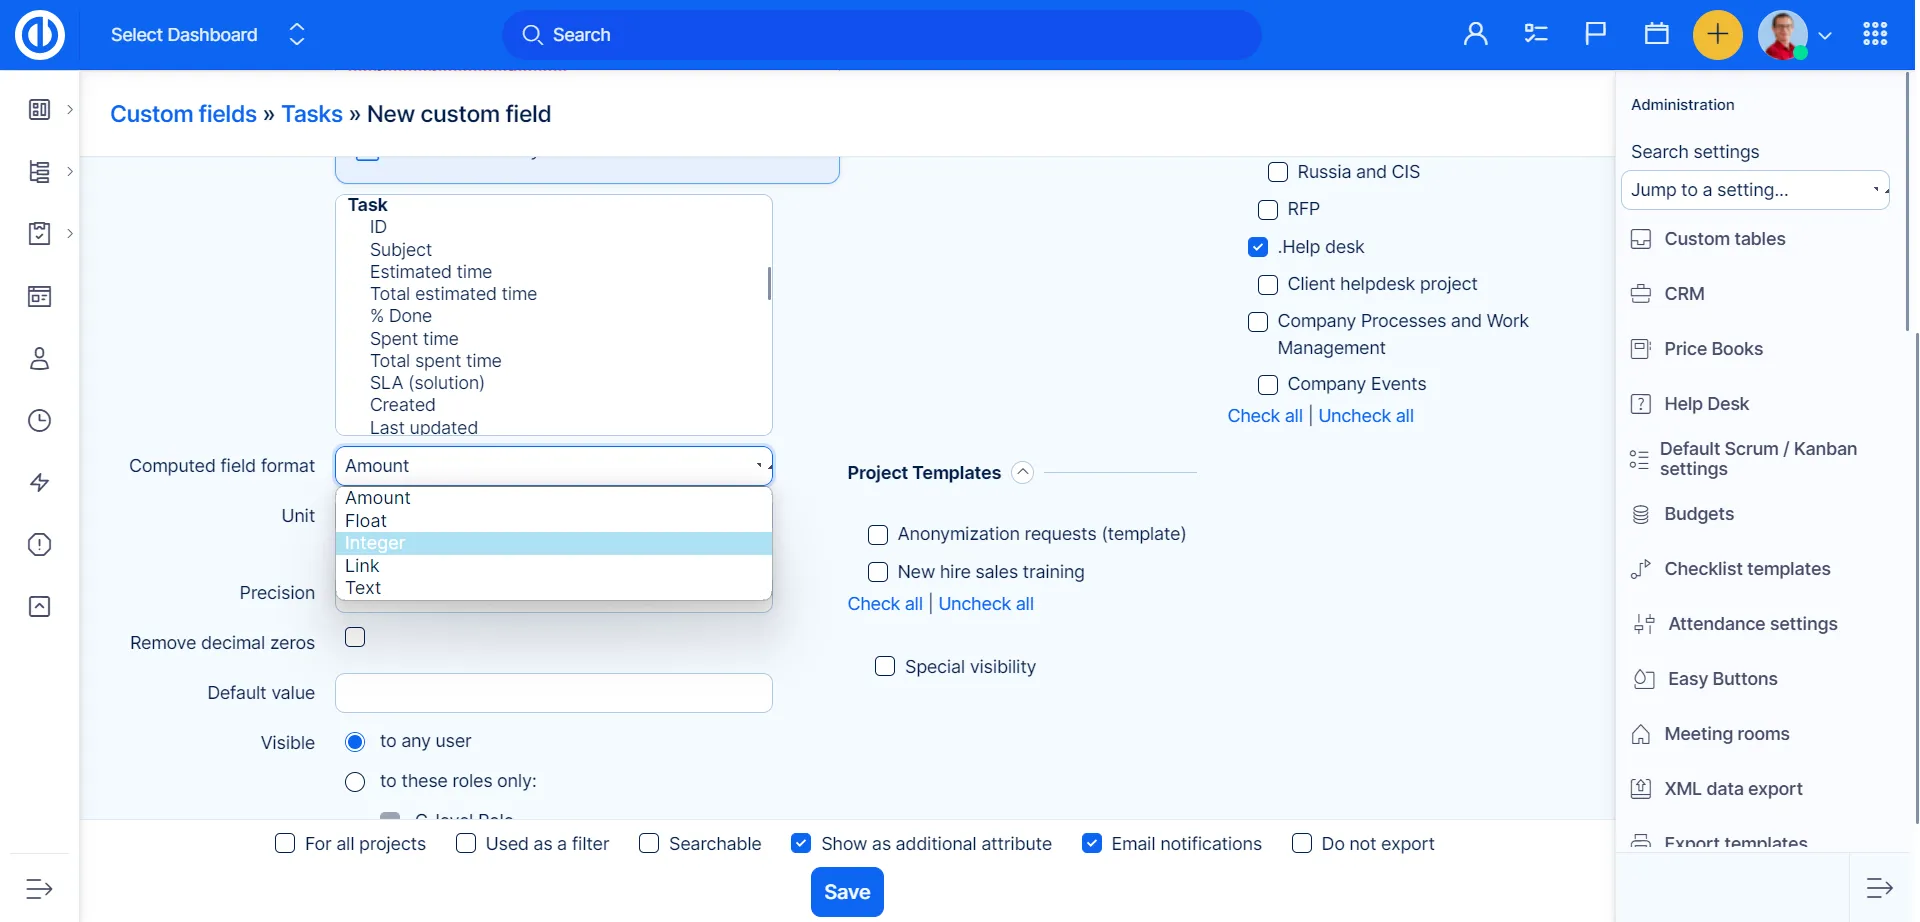The height and width of the screenshot is (922, 1920).
Task: Open the calendar icon in top bar
Action: click(x=1656, y=35)
